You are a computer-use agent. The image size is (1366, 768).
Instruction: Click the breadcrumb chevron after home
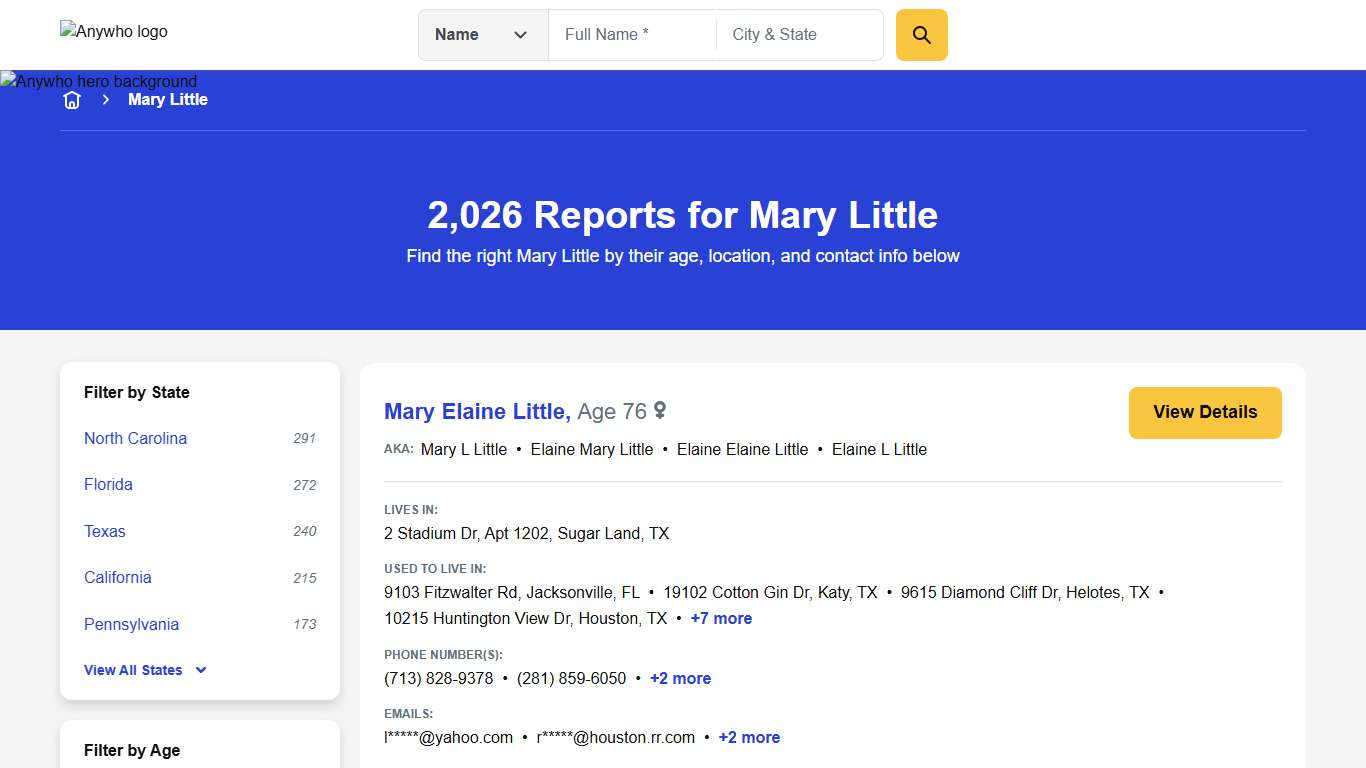pyautogui.click(x=105, y=99)
